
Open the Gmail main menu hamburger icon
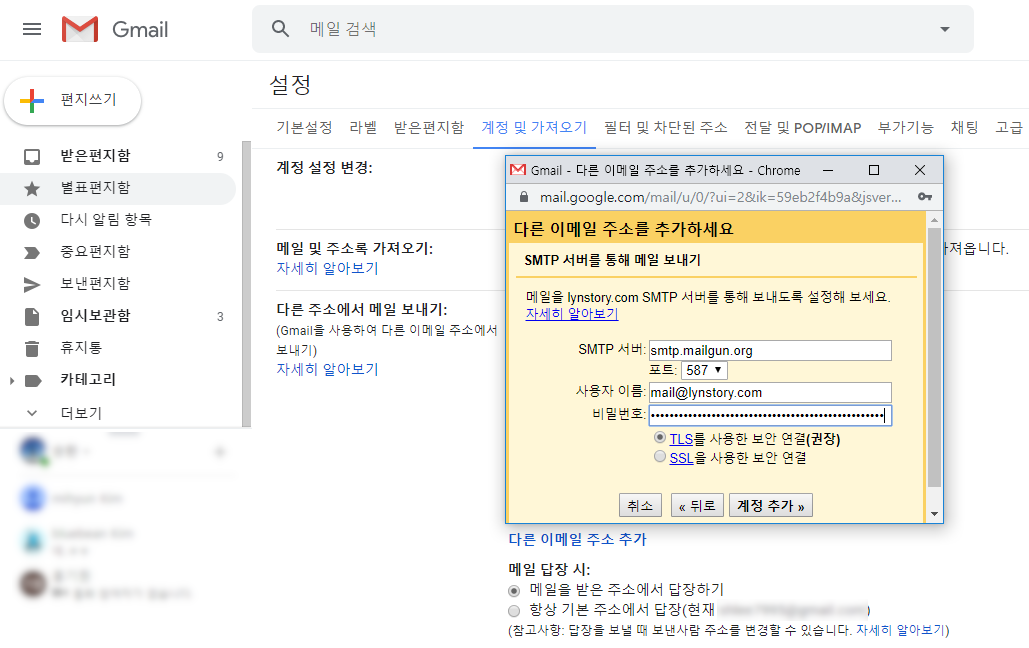coord(32,29)
